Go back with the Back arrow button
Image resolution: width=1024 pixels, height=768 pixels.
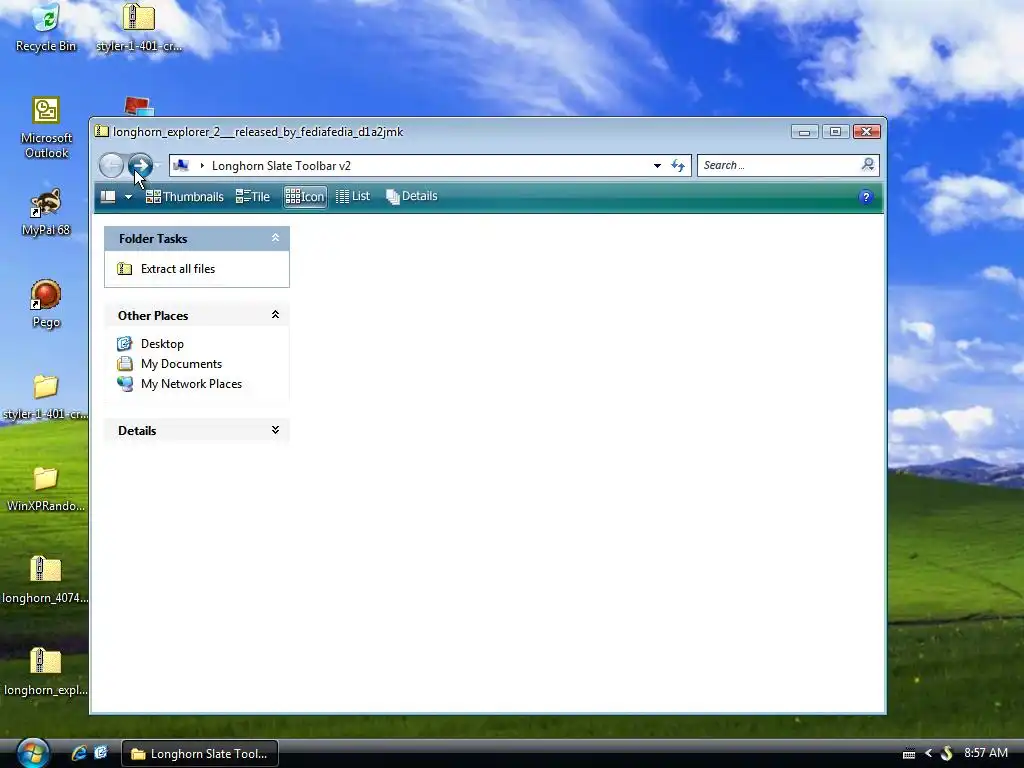coord(112,165)
